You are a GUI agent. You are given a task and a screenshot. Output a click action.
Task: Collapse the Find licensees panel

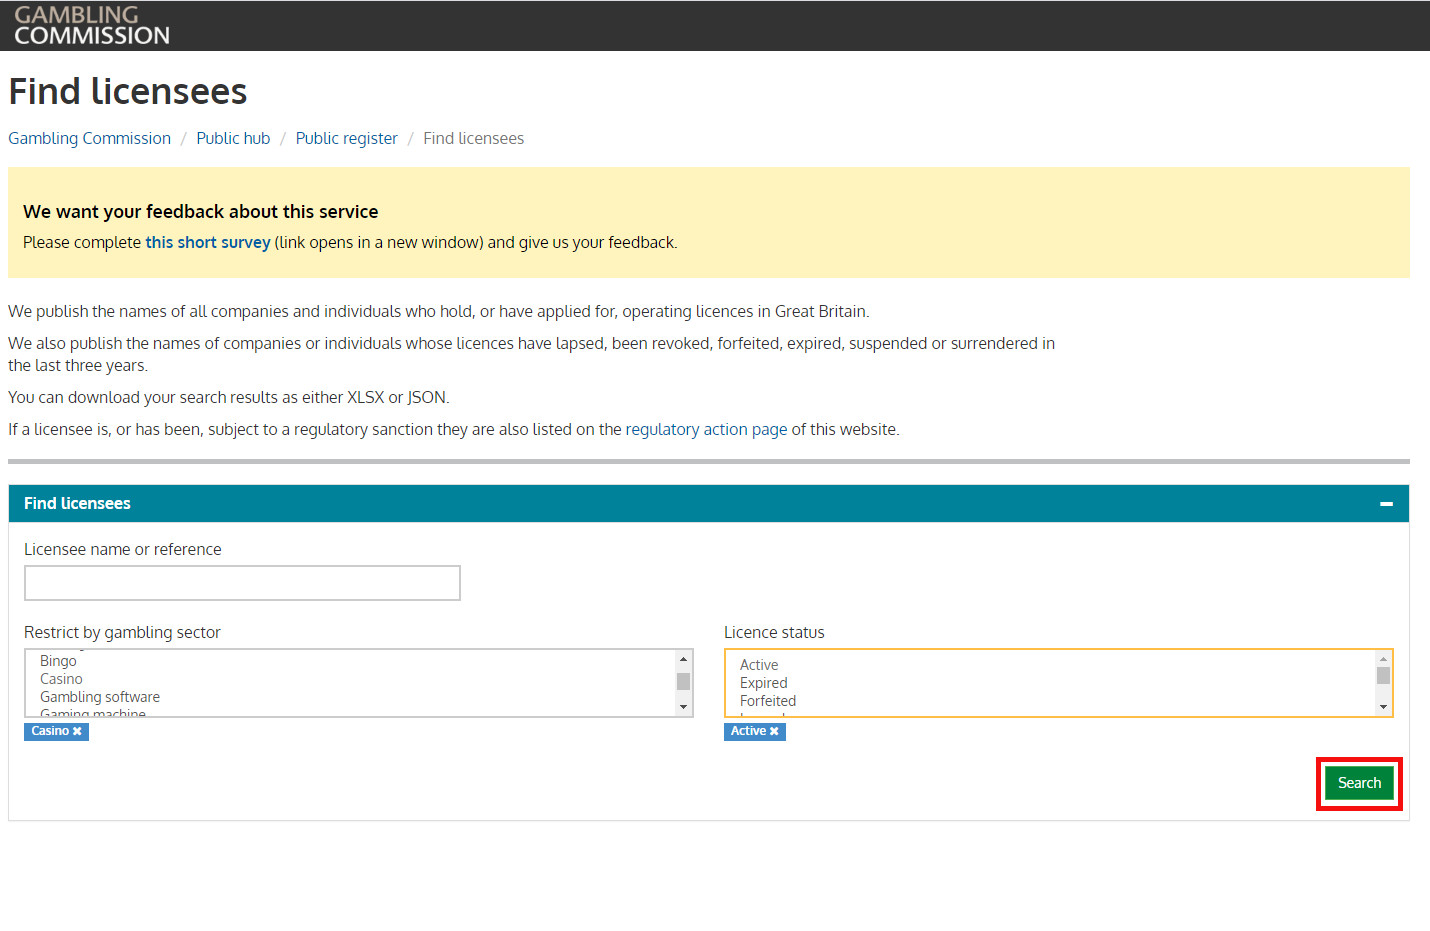pyautogui.click(x=1386, y=504)
